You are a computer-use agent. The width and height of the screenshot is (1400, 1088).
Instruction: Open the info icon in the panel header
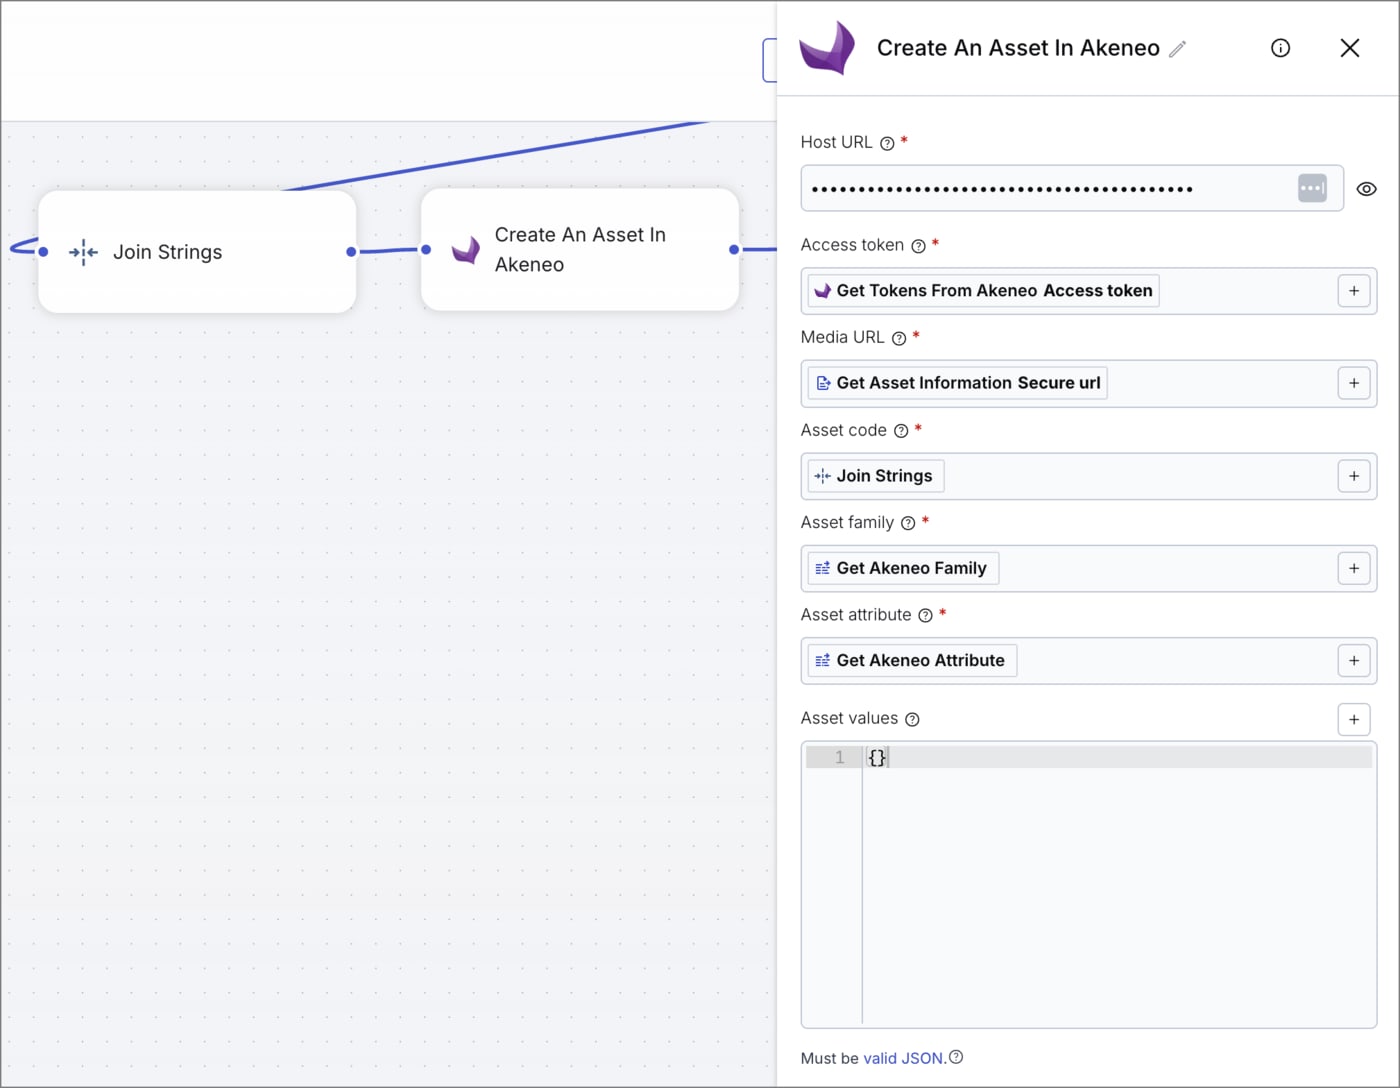(1280, 47)
